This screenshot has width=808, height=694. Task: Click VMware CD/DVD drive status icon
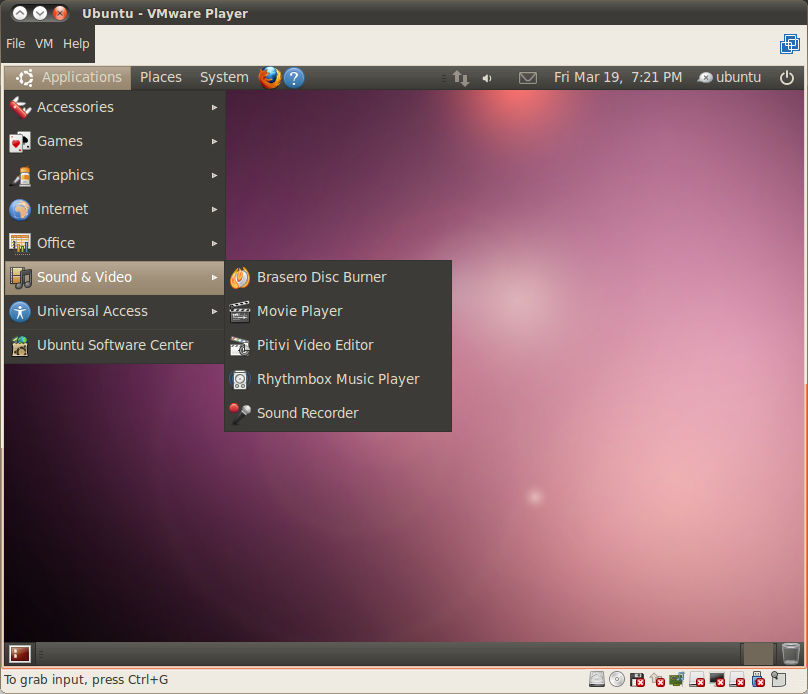click(x=617, y=680)
